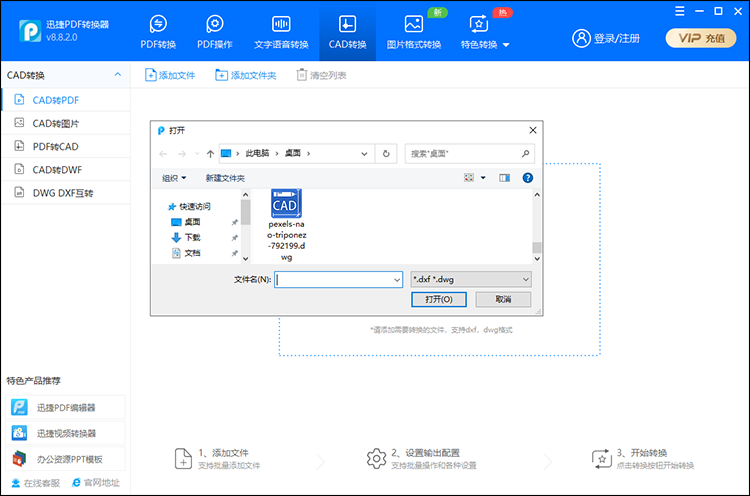
Task: Close the 打开 file dialog
Action: click(533, 130)
